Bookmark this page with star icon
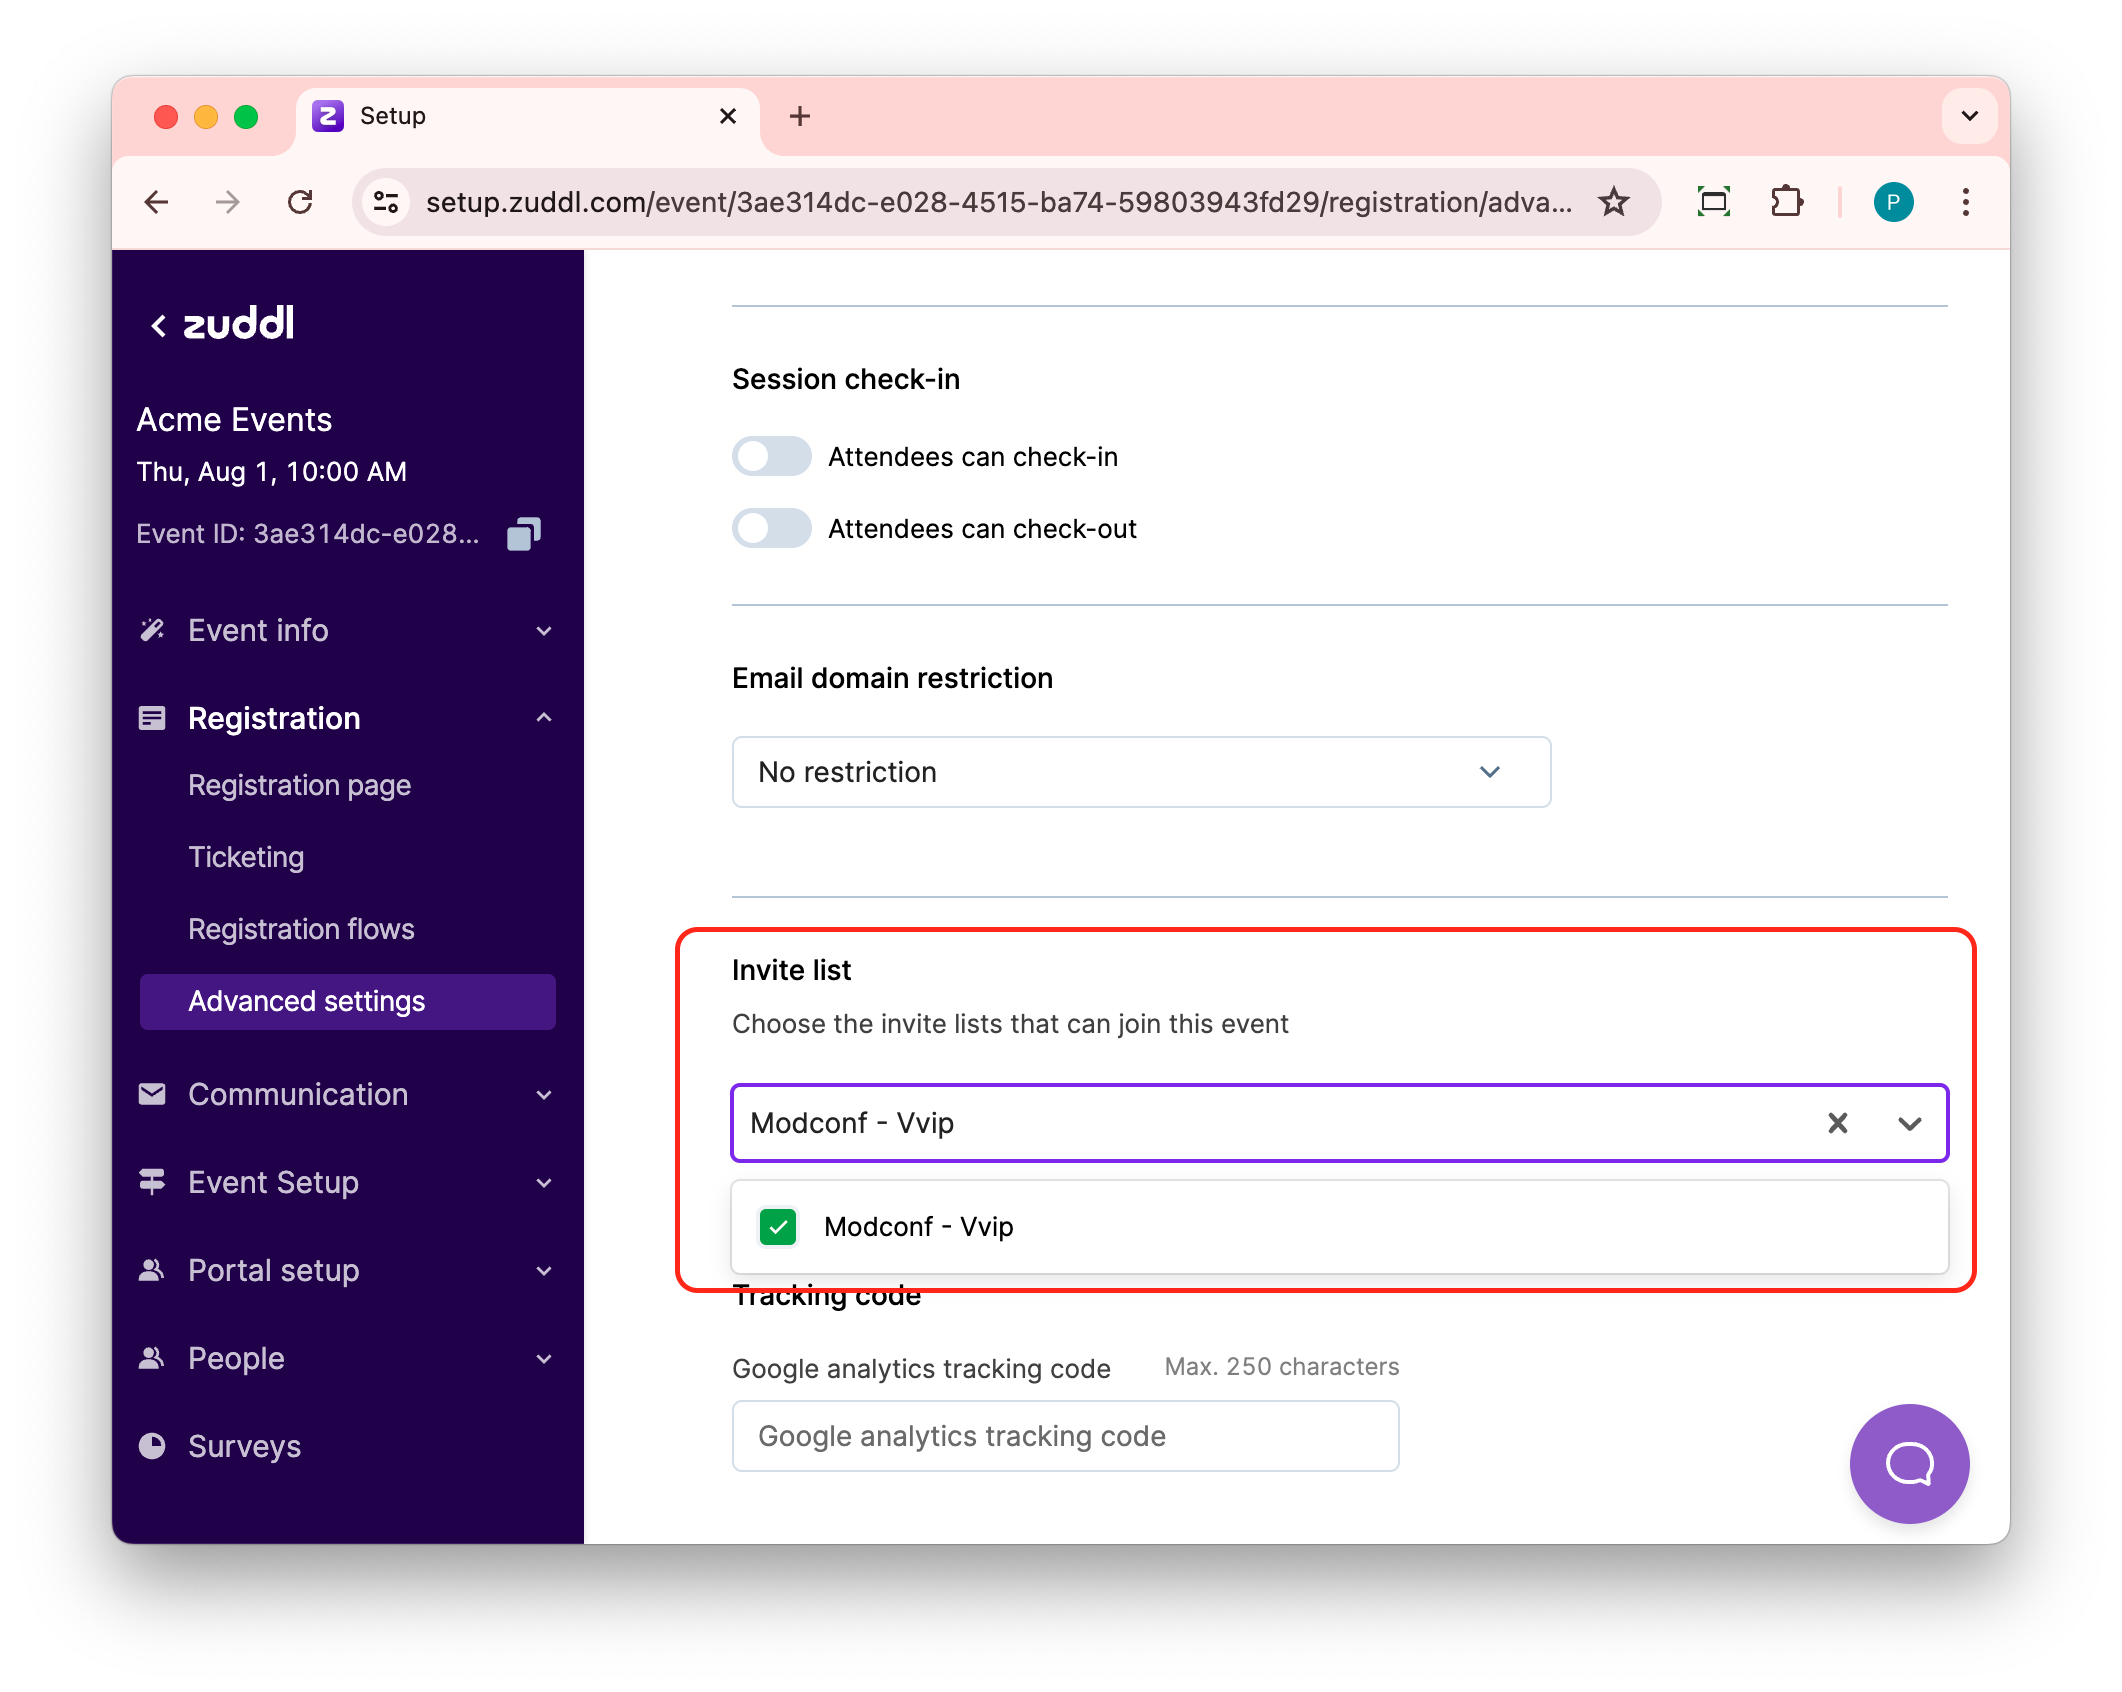 tap(1614, 202)
